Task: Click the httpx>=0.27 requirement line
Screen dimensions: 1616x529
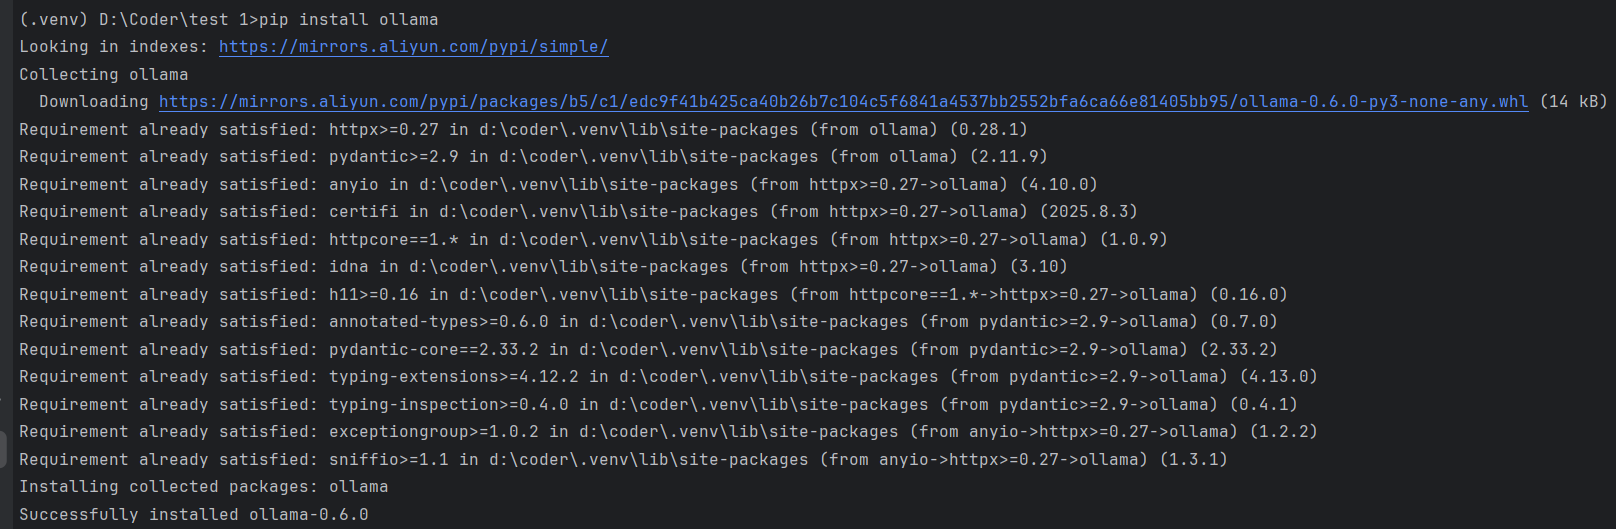Action: coord(523,130)
